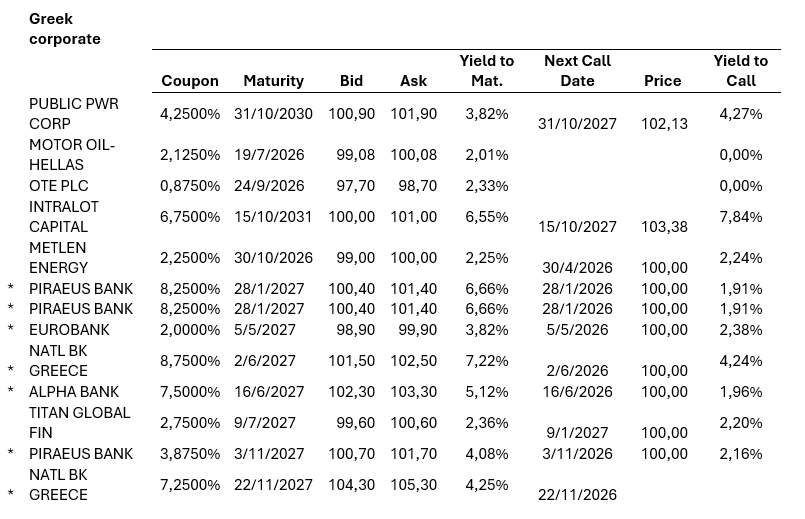
Task: Select the "Maturity" column header
Action: 273,81
